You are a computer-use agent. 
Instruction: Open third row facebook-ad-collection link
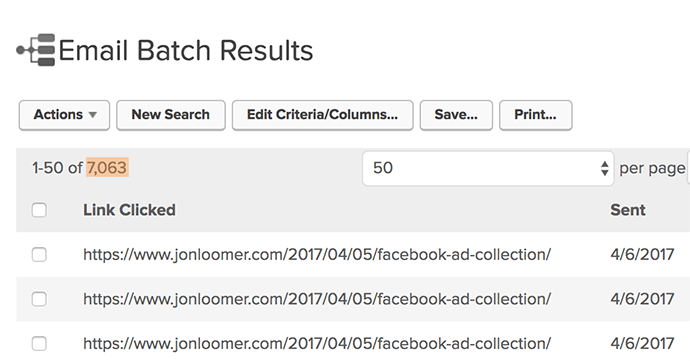tap(317, 343)
